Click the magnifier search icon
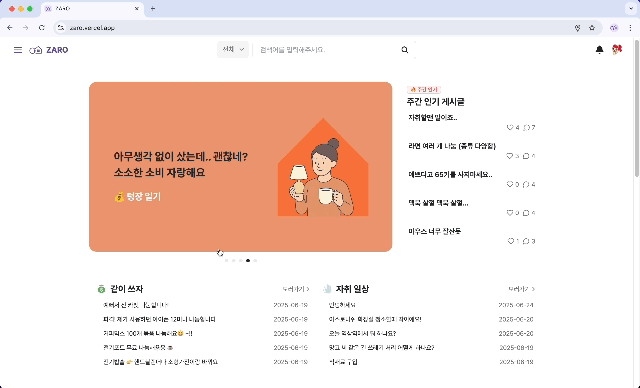The image size is (640, 388). [x=404, y=50]
